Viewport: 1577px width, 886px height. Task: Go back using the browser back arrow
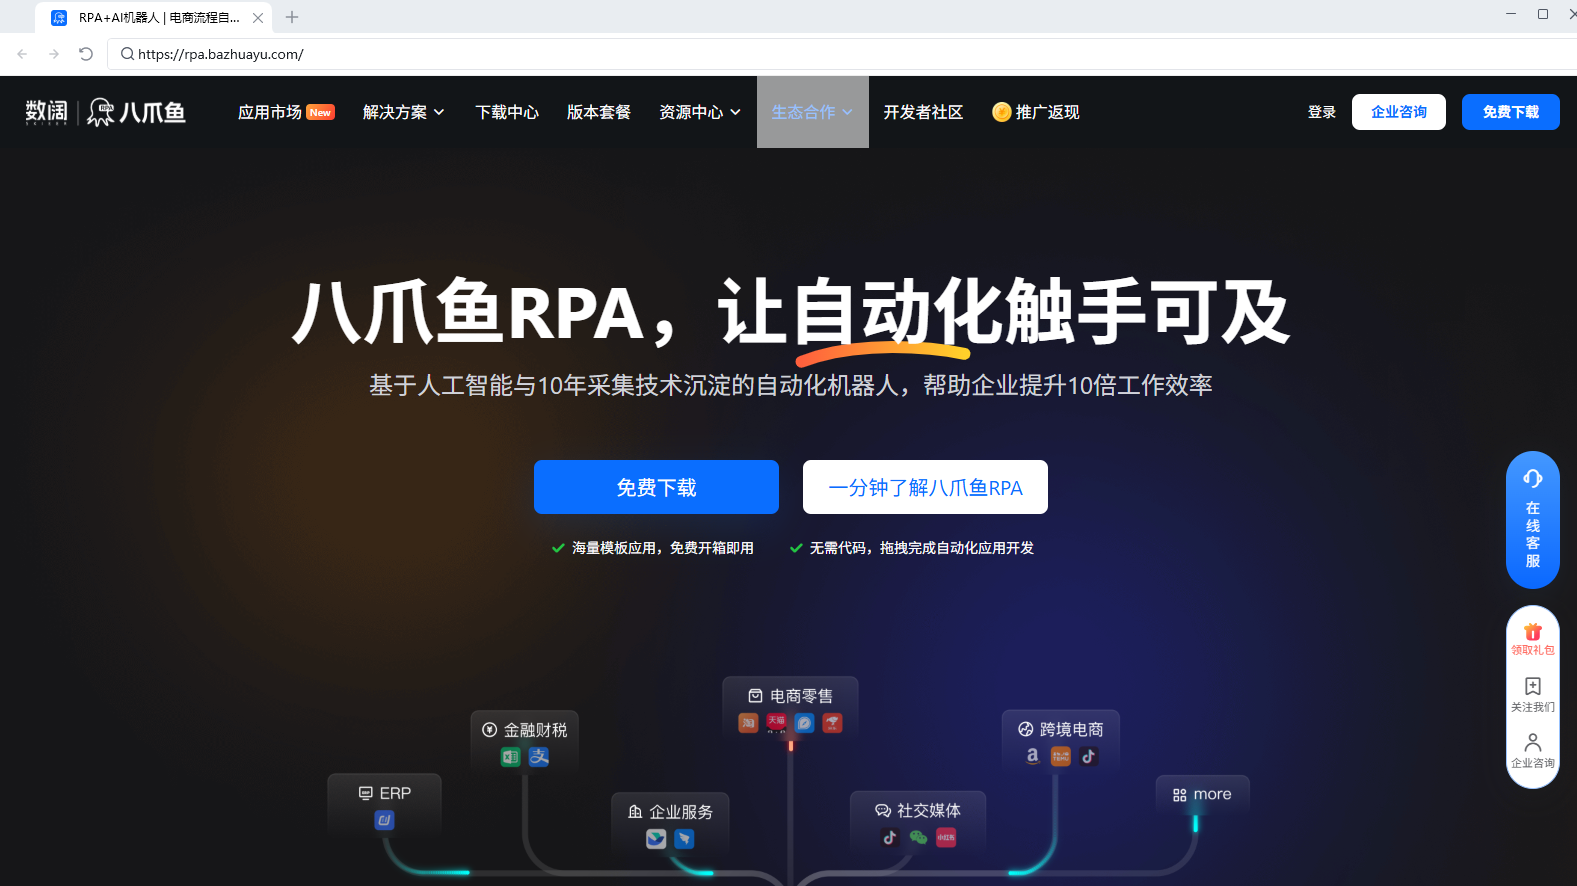[x=22, y=54]
